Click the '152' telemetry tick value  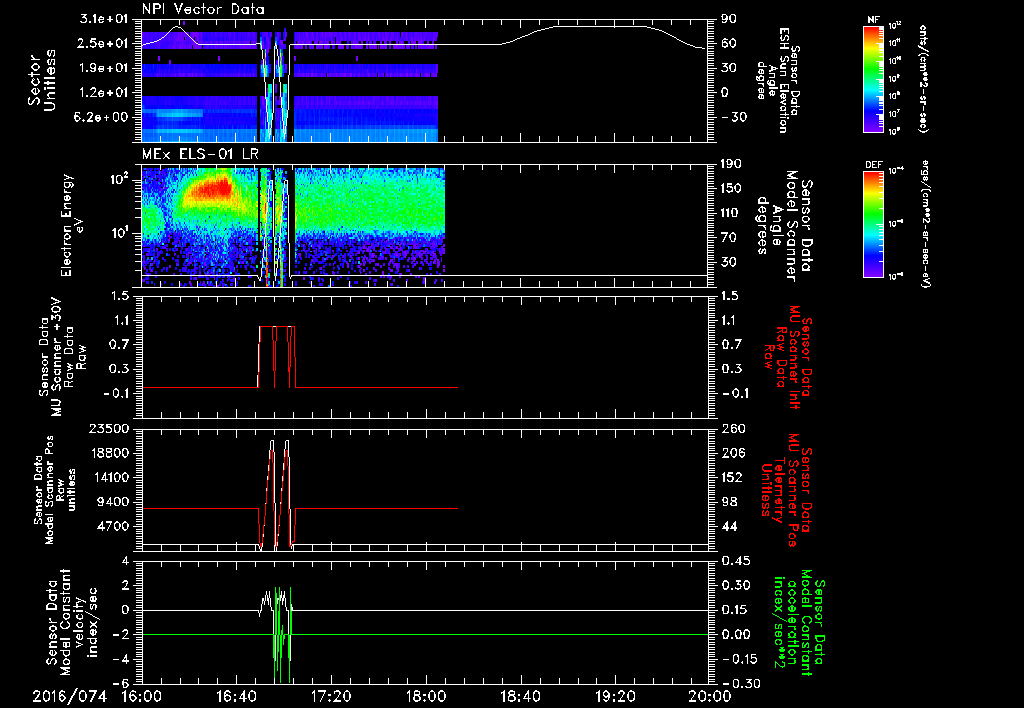tap(731, 477)
